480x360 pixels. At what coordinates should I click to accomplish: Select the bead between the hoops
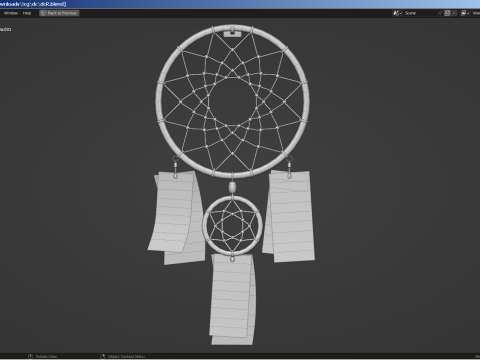[232, 187]
